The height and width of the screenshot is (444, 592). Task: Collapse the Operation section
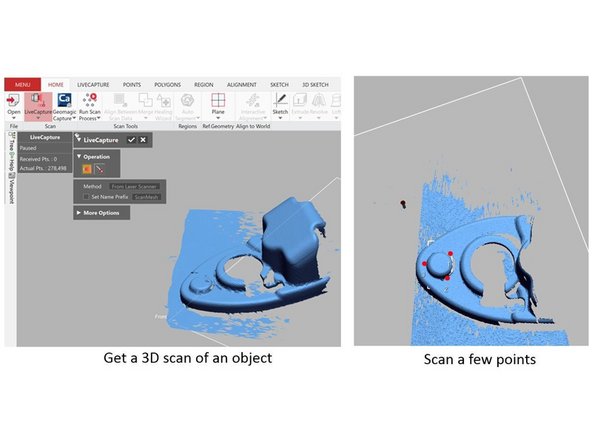coord(79,156)
